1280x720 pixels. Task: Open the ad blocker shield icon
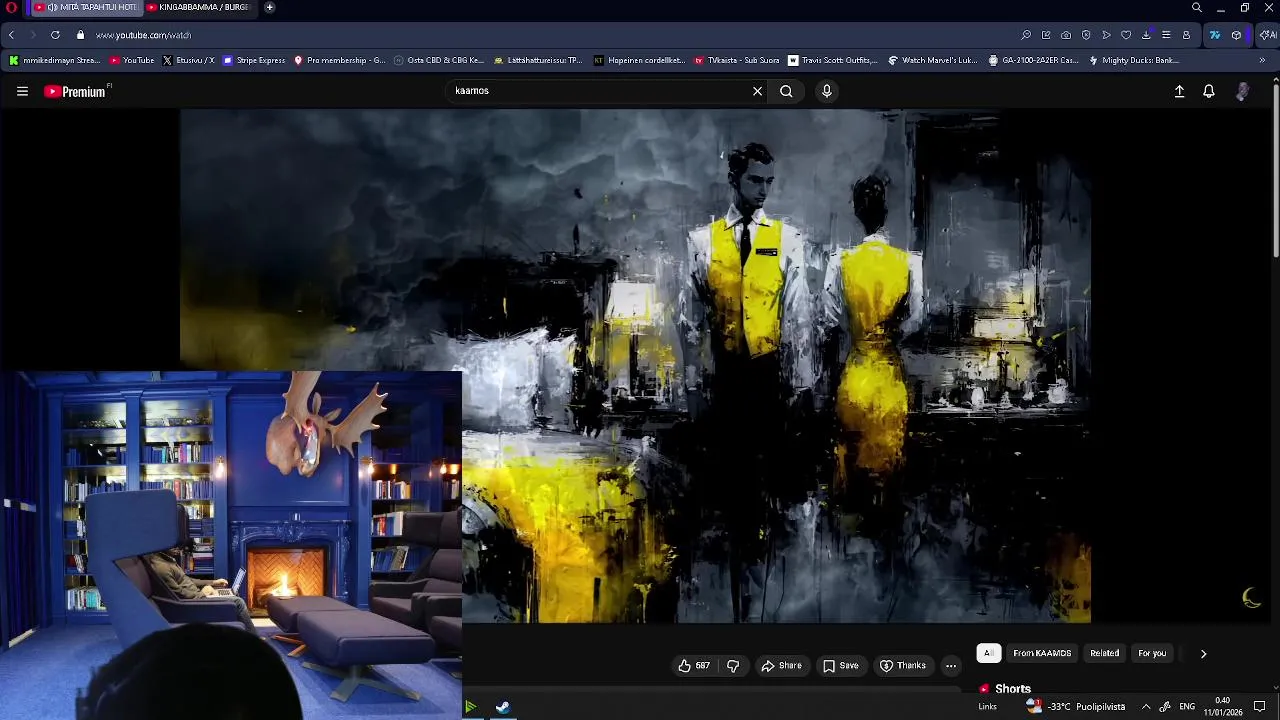1086,35
